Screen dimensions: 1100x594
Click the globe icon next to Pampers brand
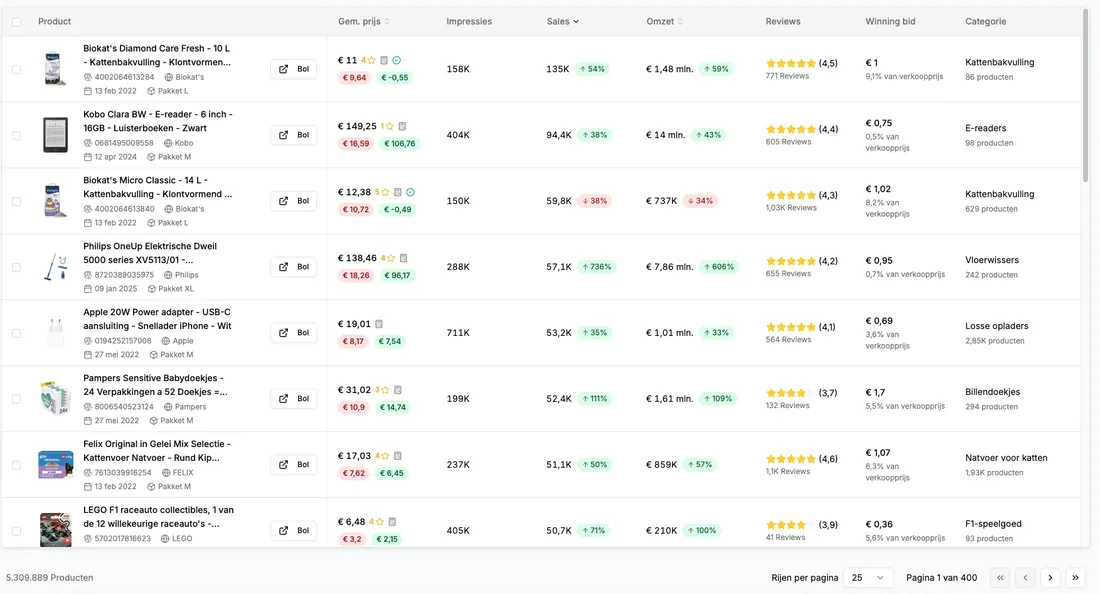pos(168,407)
